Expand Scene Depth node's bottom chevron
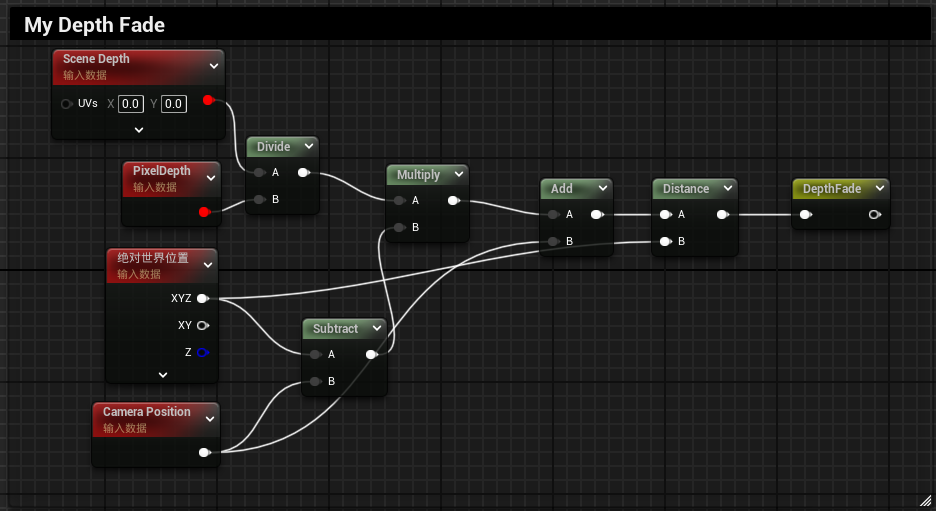The width and height of the screenshot is (936, 511). coord(139,129)
